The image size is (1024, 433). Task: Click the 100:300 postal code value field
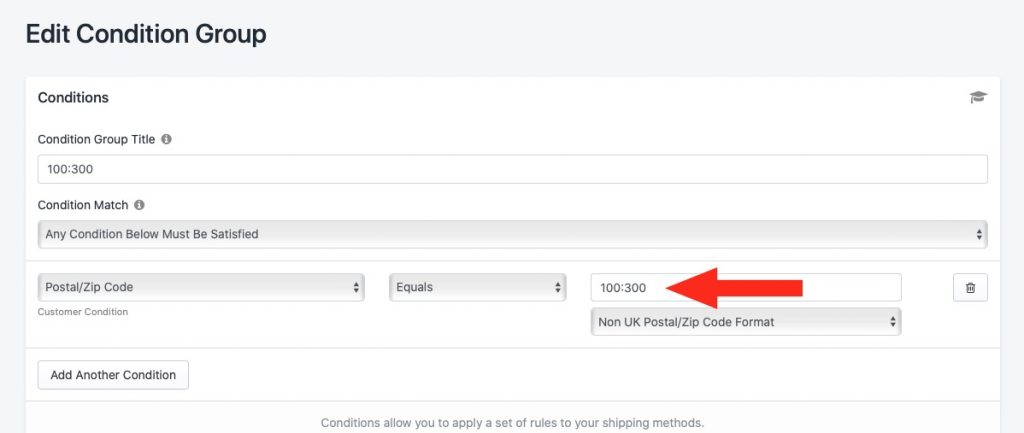(x=746, y=287)
